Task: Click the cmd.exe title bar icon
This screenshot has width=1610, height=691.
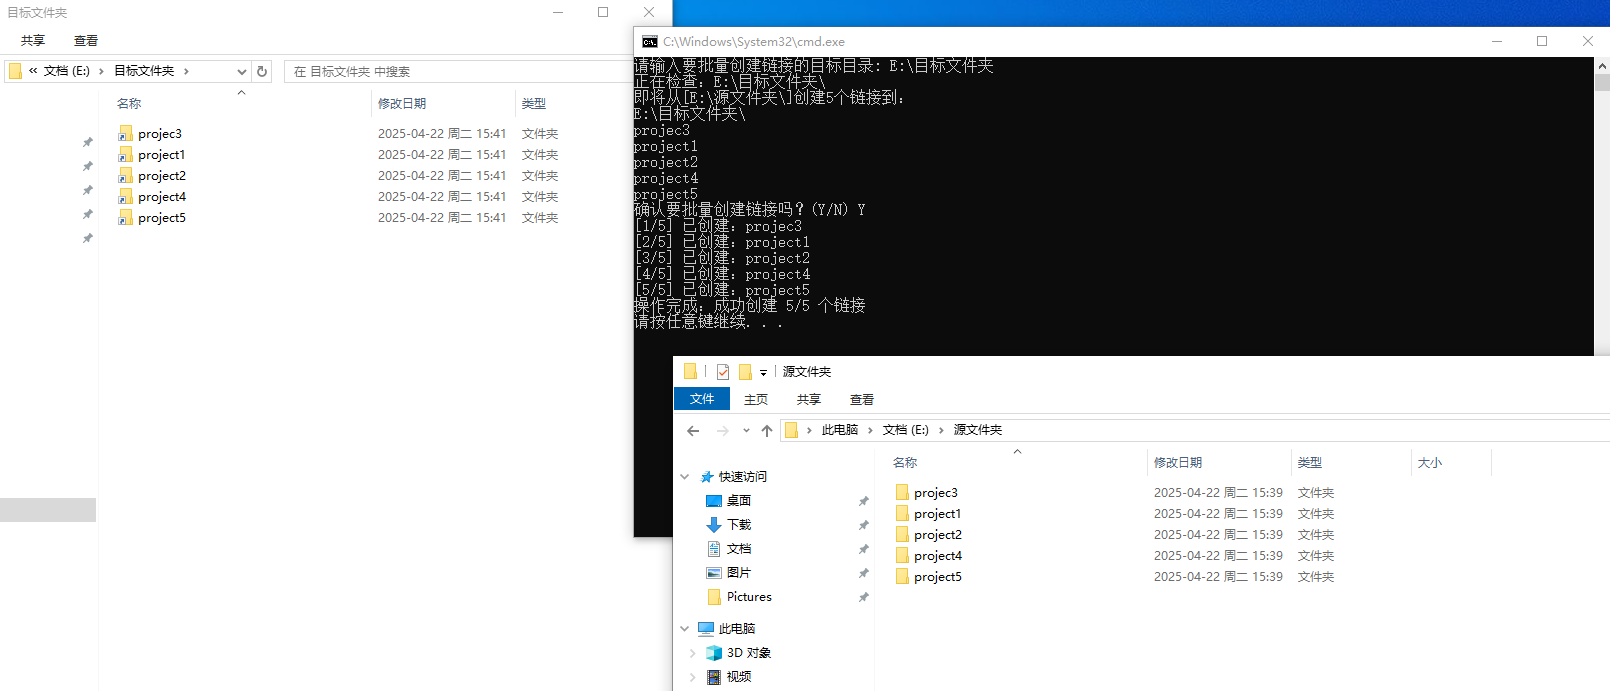Action: tap(650, 41)
